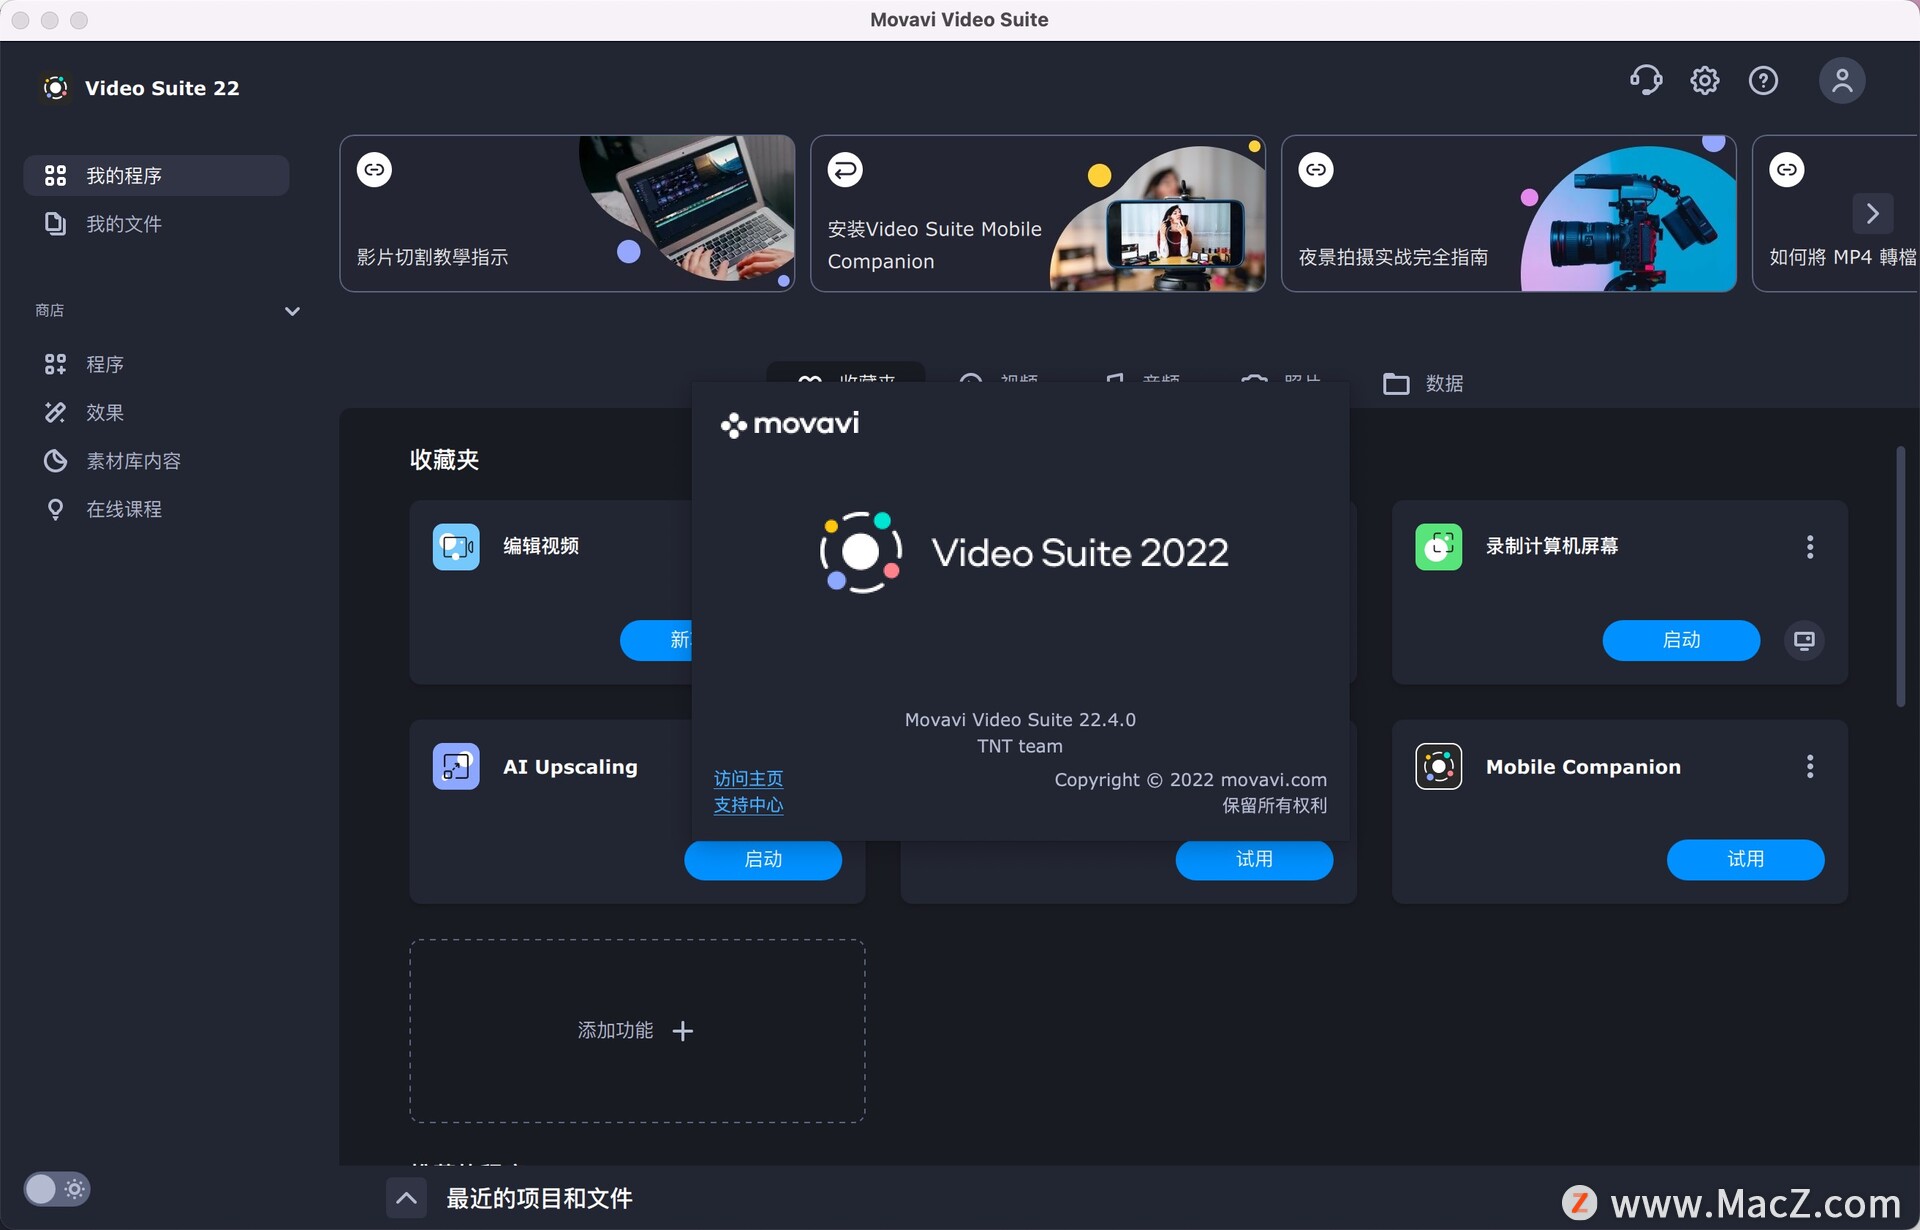This screenshot has width=1920, height=1230.
Task: Select 我的文件 in the sidebar
Action: pos(123,224)
